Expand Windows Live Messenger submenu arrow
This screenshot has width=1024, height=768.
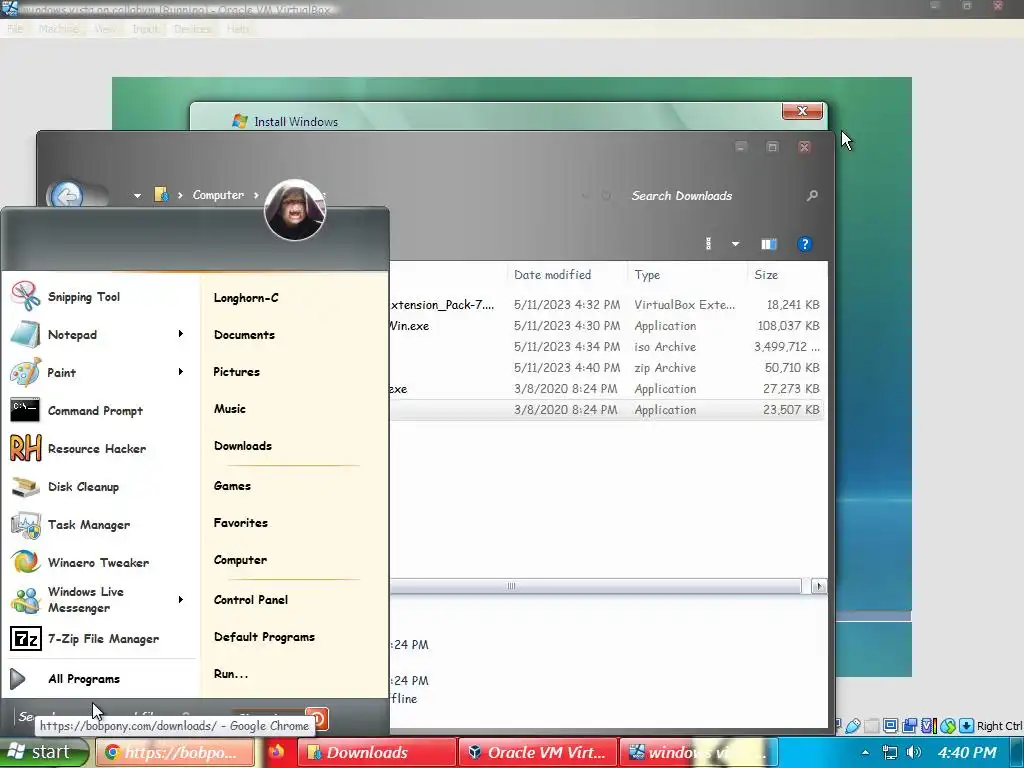click(x=181, y=599)
